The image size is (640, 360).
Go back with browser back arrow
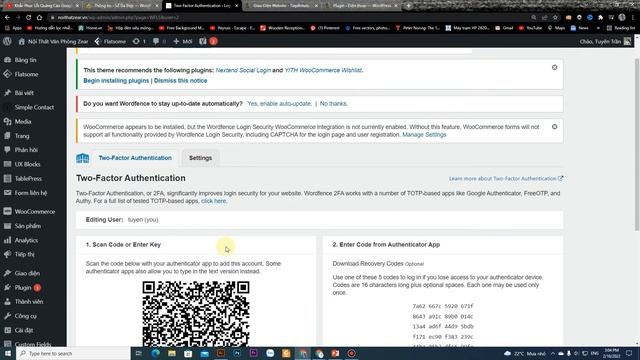[x=7, y=18]
